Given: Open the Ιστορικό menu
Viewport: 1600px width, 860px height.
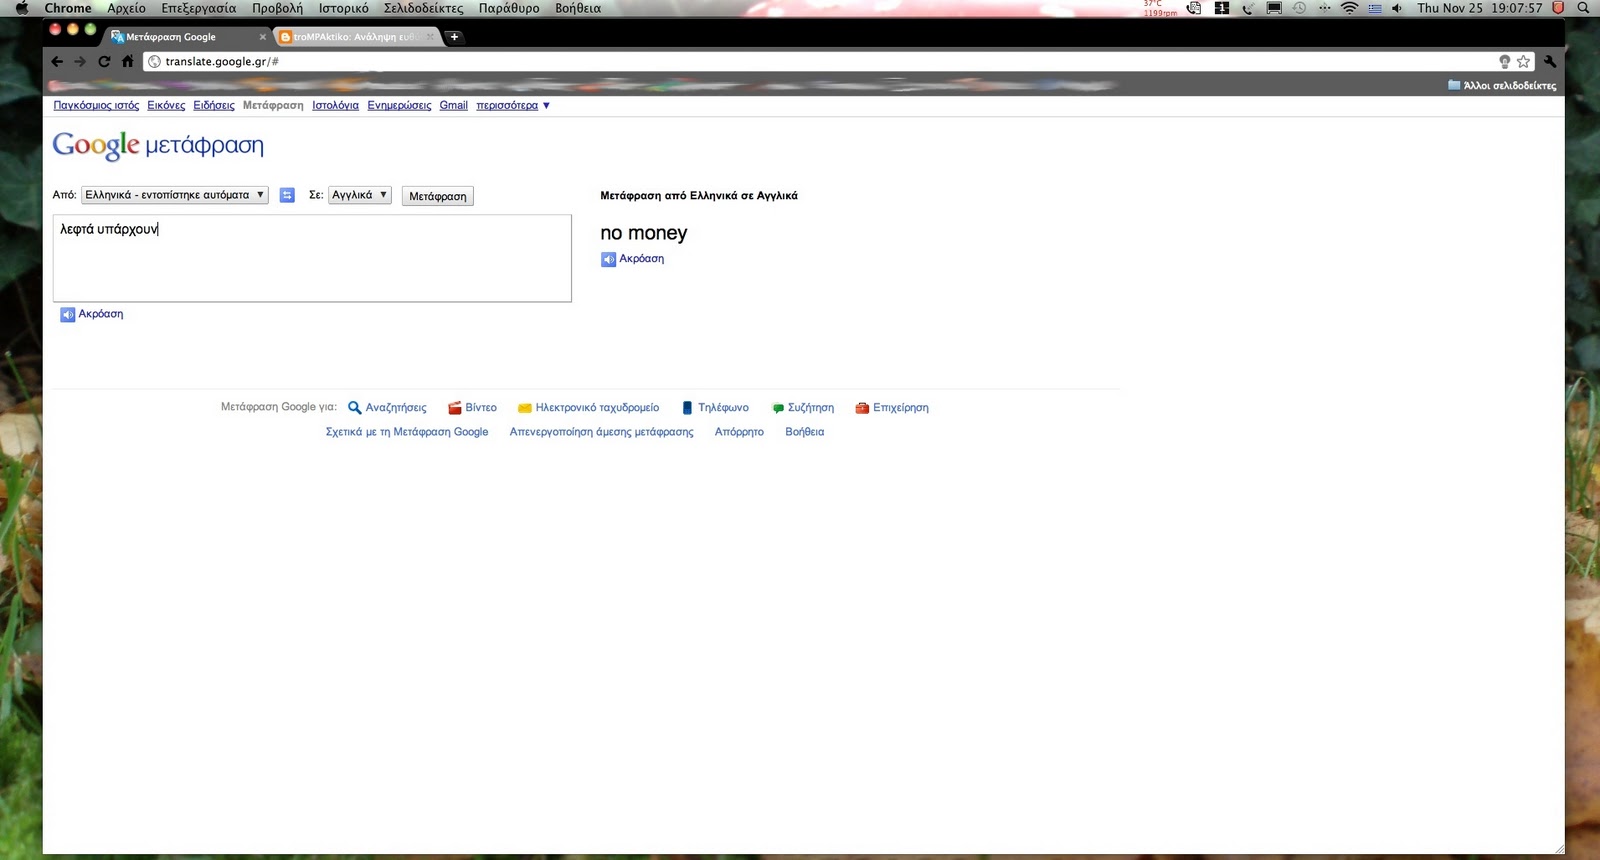Looking at the screenshot, I should click(343, 8).
